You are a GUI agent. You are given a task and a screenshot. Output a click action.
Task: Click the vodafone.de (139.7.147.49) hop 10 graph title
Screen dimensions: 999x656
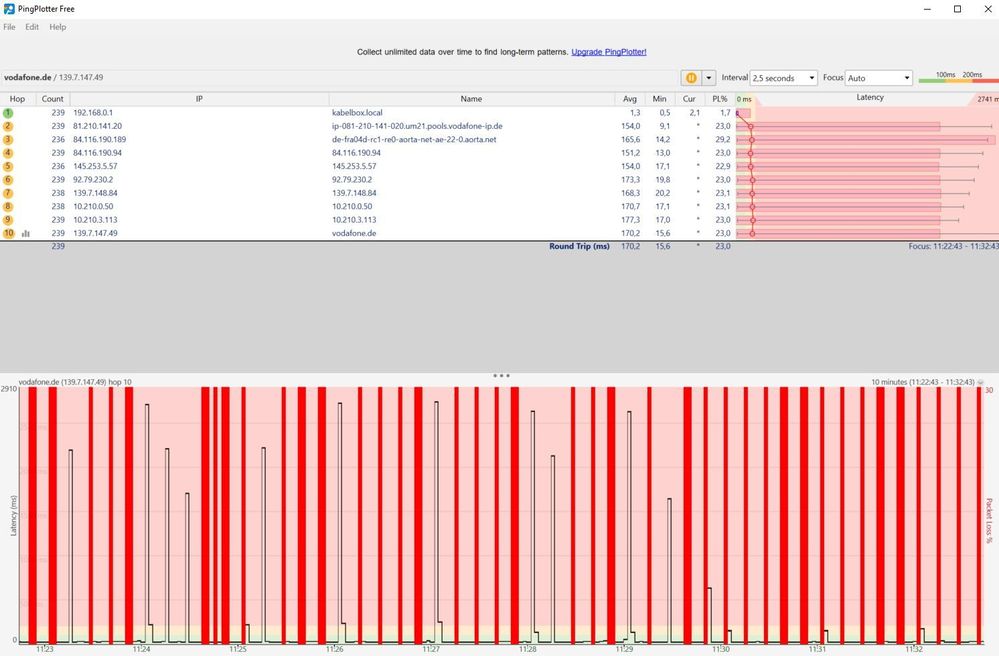(x=75, y=382)
